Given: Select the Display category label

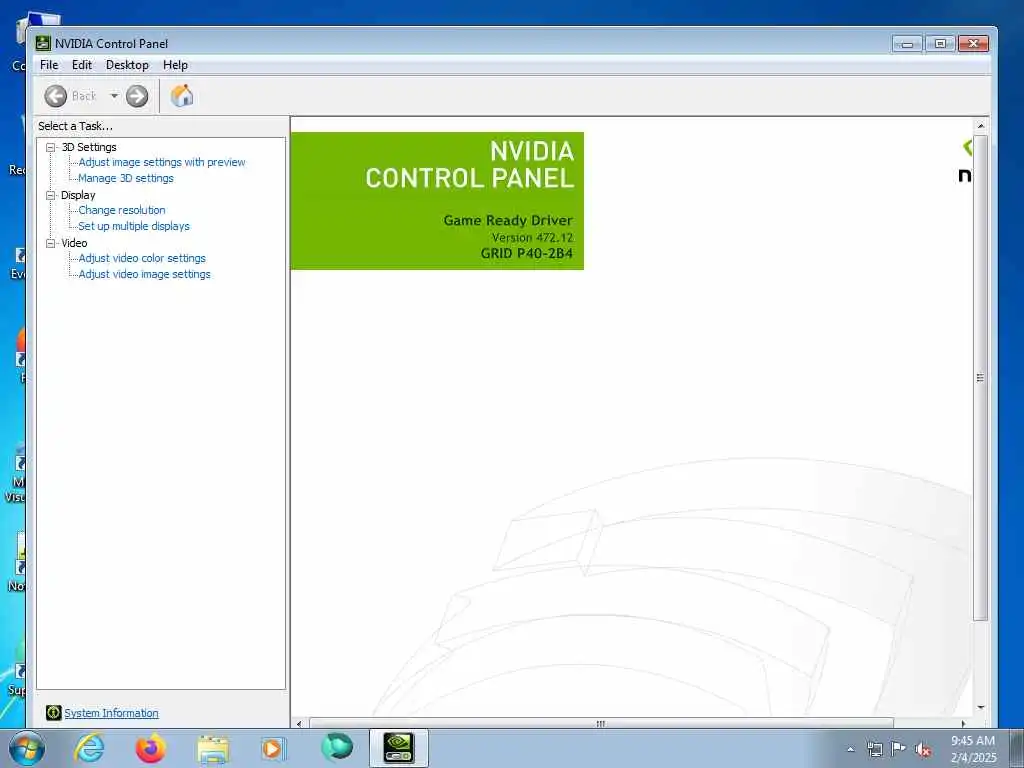Looking at the screenshot, I should coord(78,195).
